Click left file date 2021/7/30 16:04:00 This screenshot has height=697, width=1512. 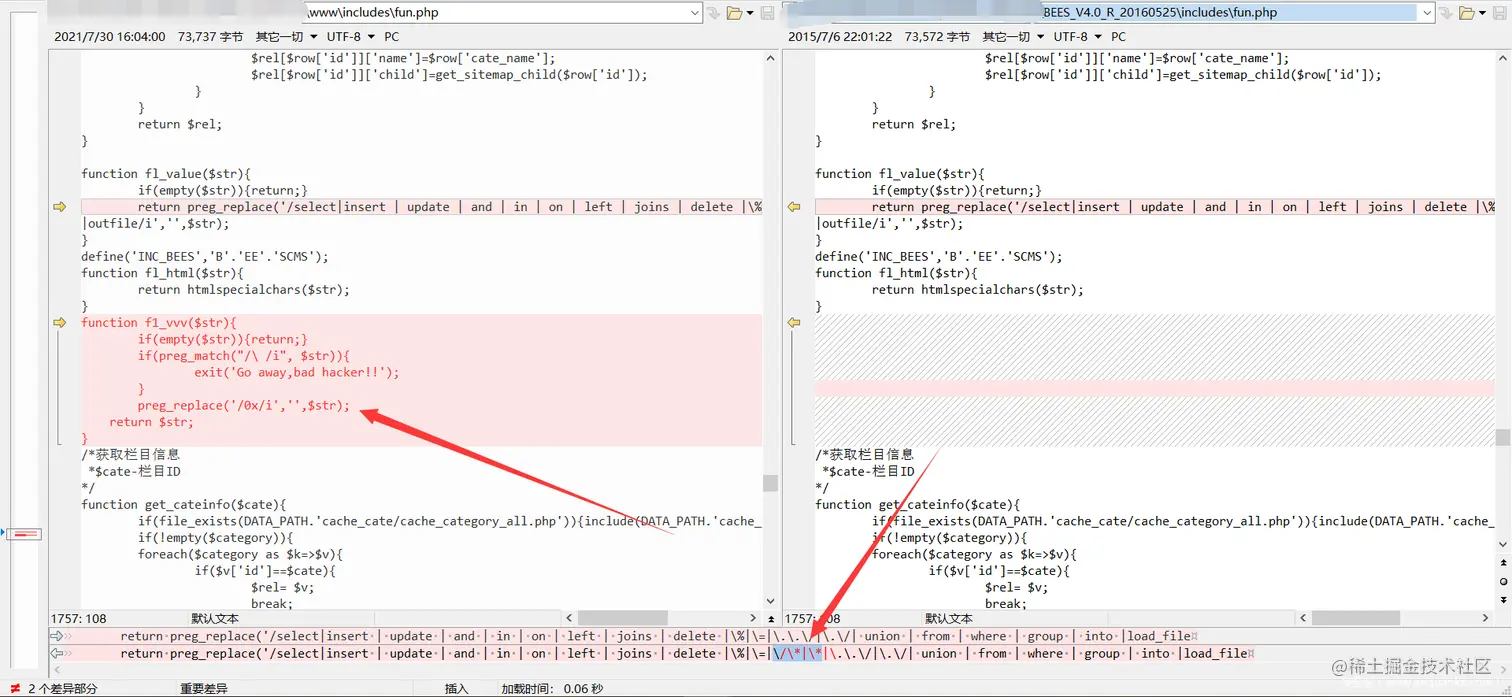[x=110, y=37]
